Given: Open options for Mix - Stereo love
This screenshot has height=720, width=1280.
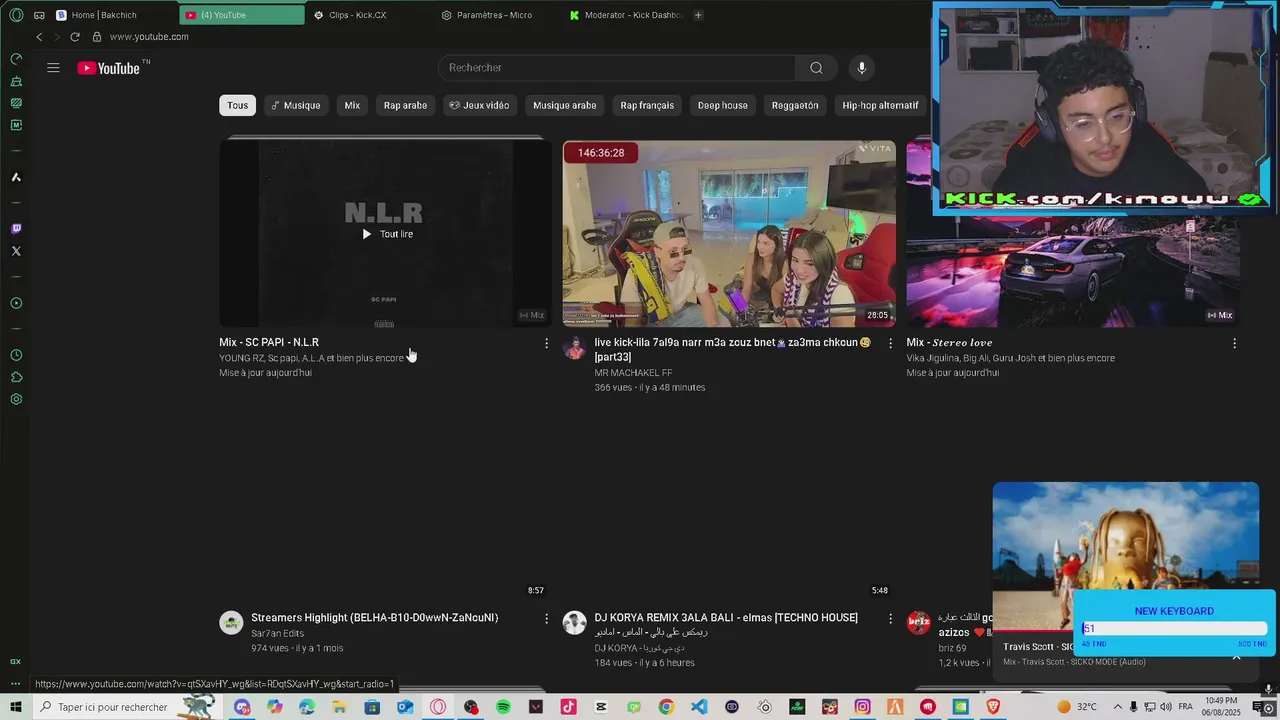Looking at the screenshot, I should pyautogui.click(x=1234, y=343).
